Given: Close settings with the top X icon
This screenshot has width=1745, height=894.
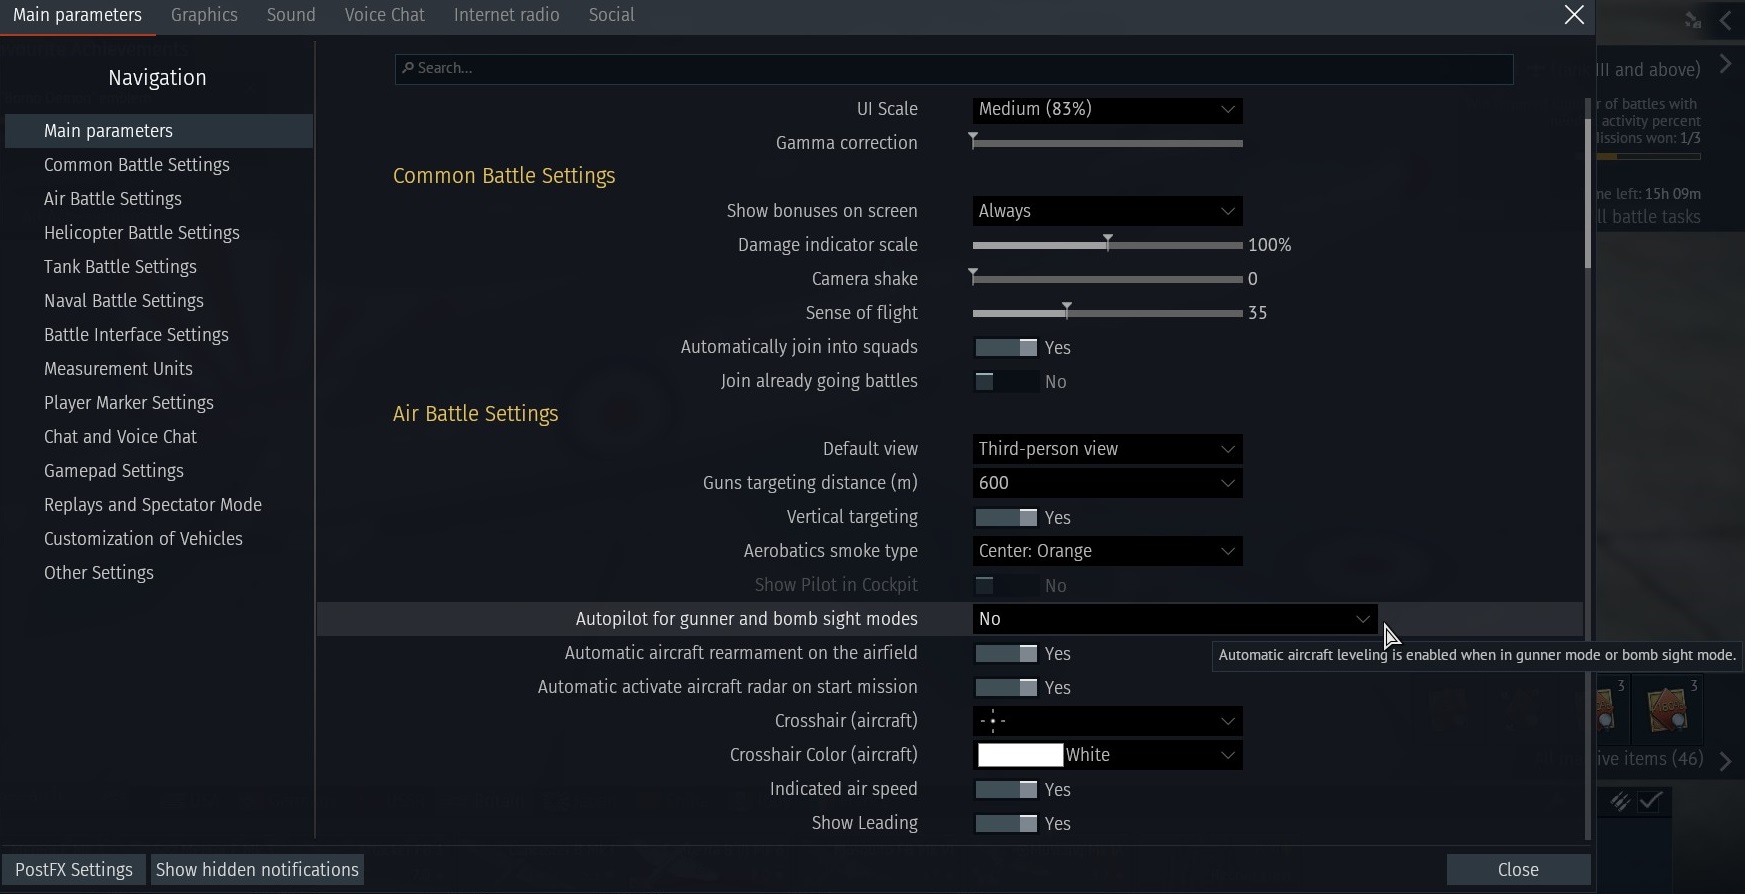Looking at the screenshot, I should [x=1574, y=15].
